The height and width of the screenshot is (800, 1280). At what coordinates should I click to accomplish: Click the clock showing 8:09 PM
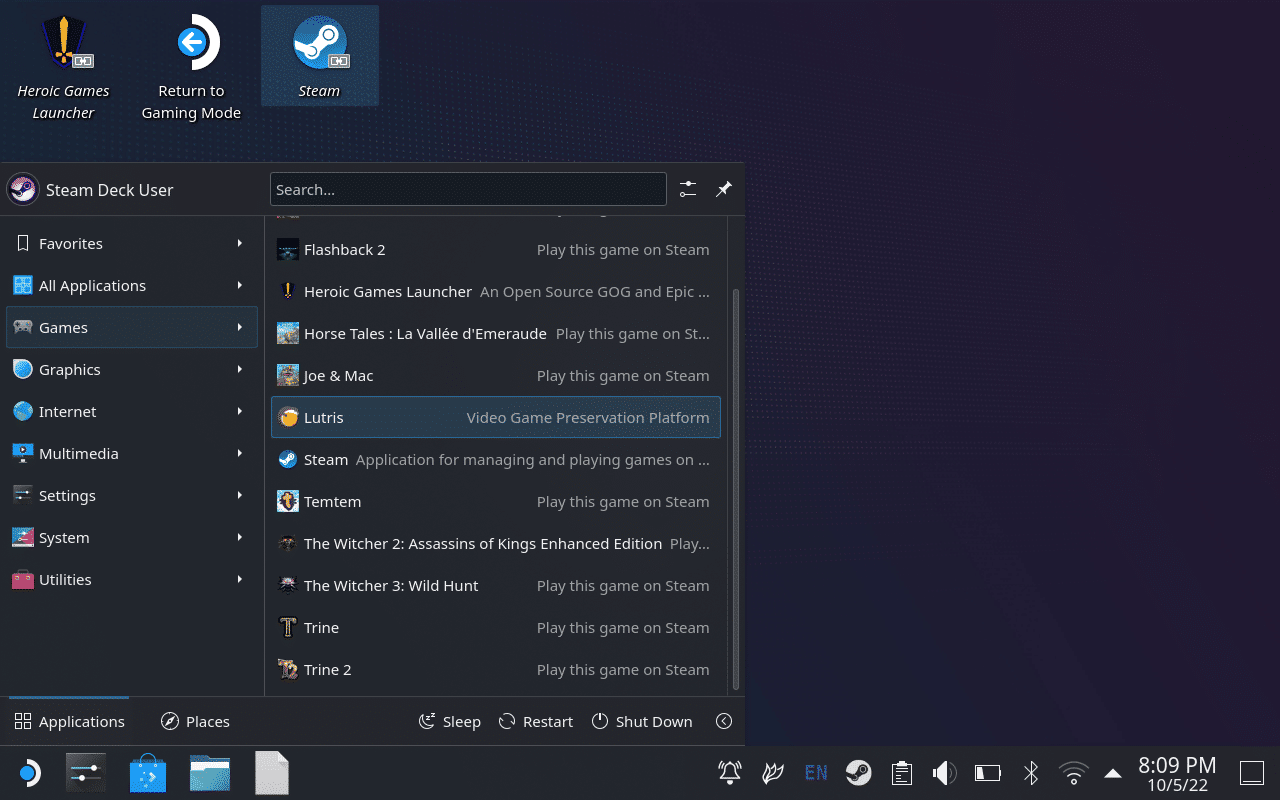pyautogui.click(x=1177, y=773)
